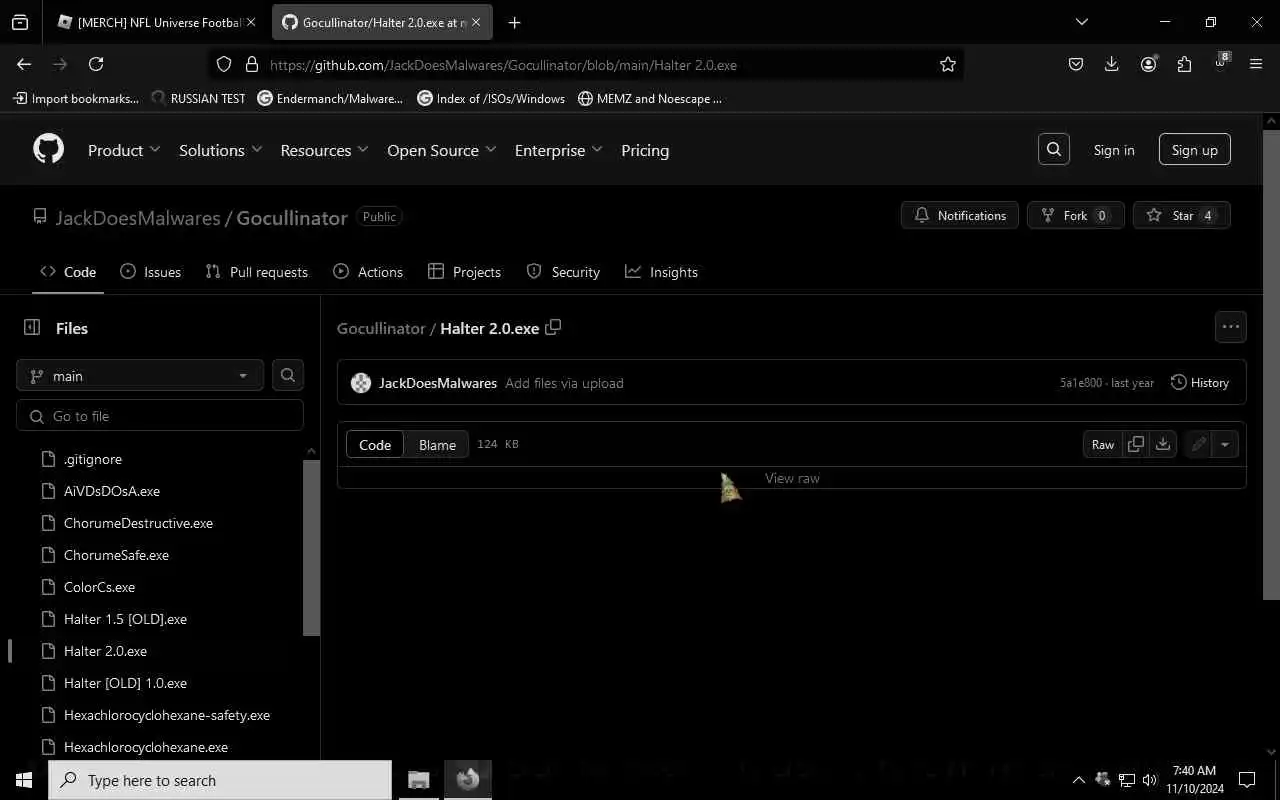Switch to the MERCH NFL Universe tab
Image resolution: width=1280 pixels, height=800 pixels.
pyautogui.click(x=157, y=22)
